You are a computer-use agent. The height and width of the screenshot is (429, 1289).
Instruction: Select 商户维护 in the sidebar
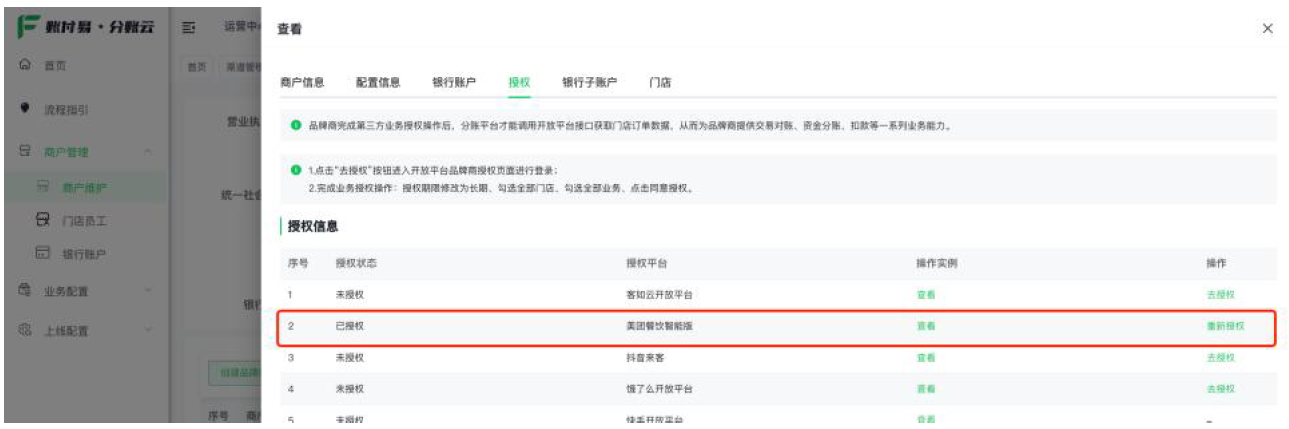[x=84, y=187]
